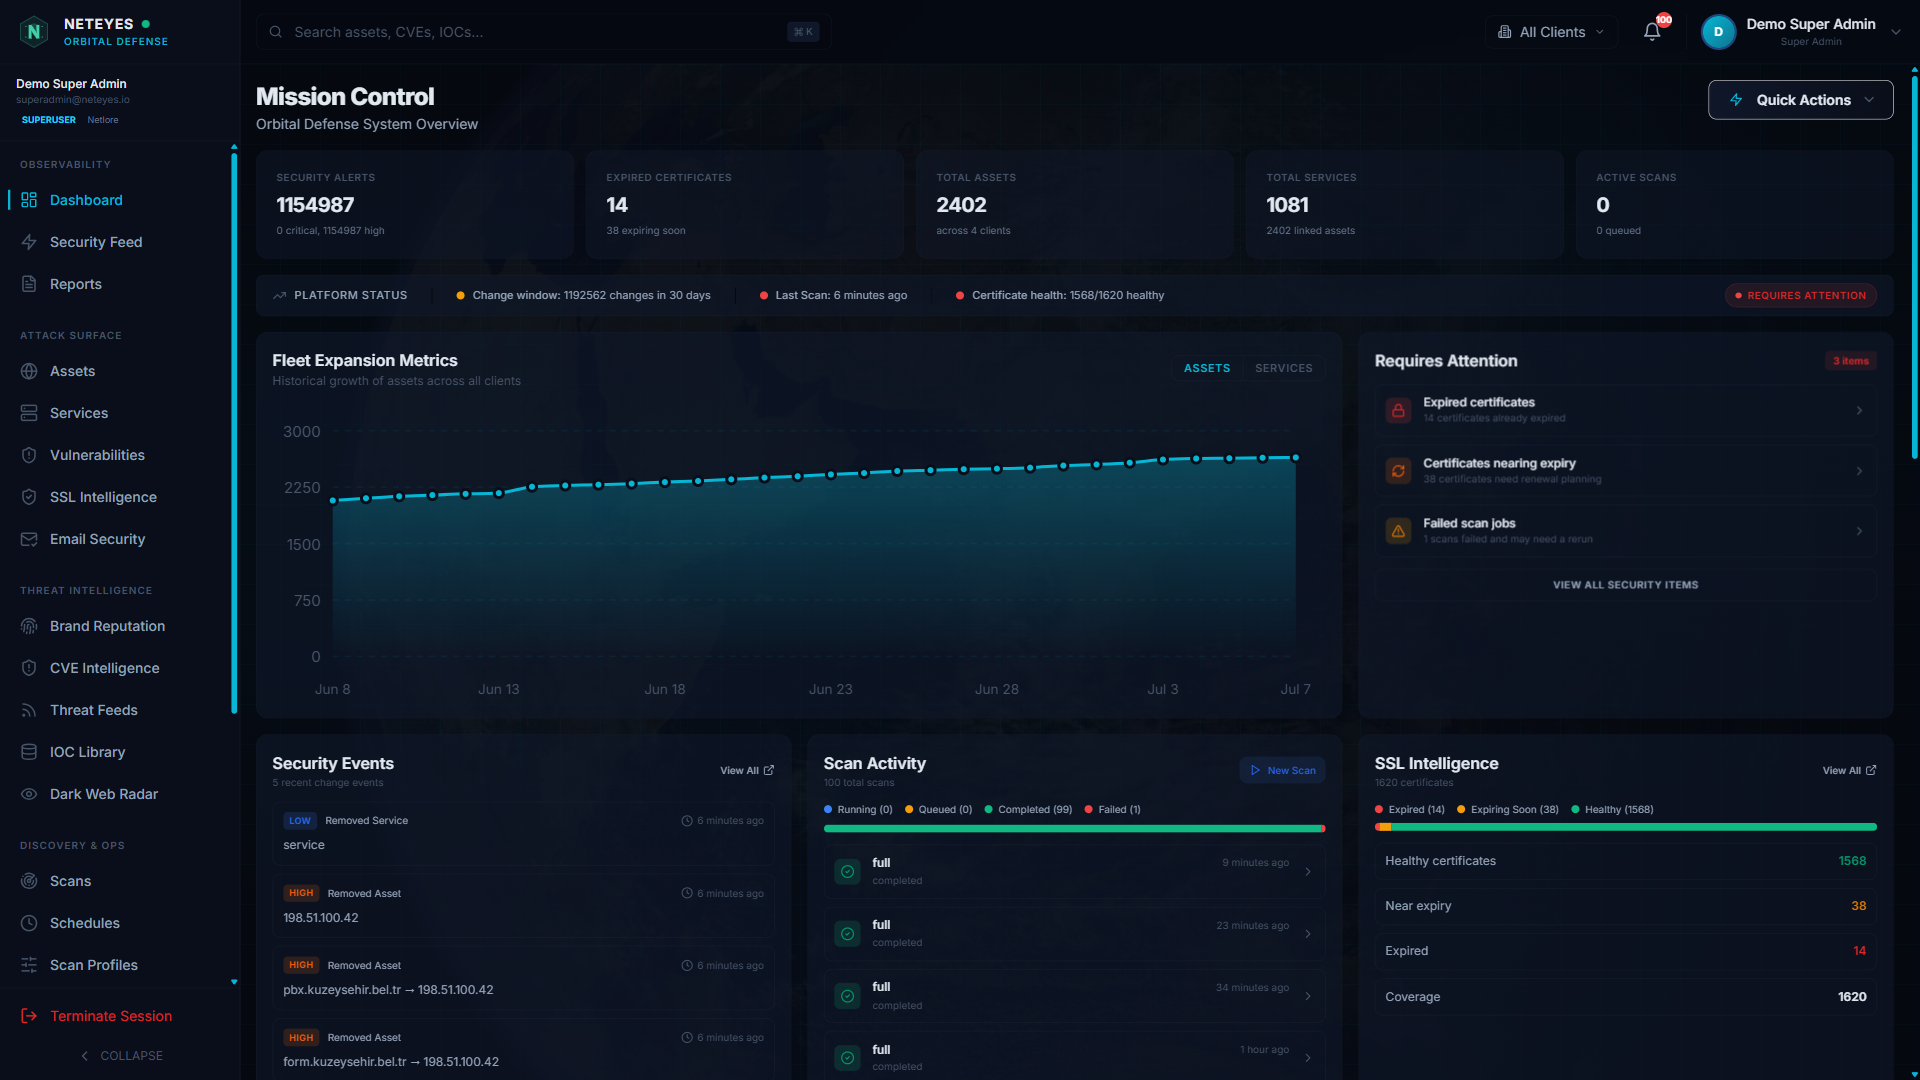Image resolution: width=1920 pixels, height=1080 pixels.
Task: Click the Threat Feeds RSS icon
Action: tap(29, 710)
